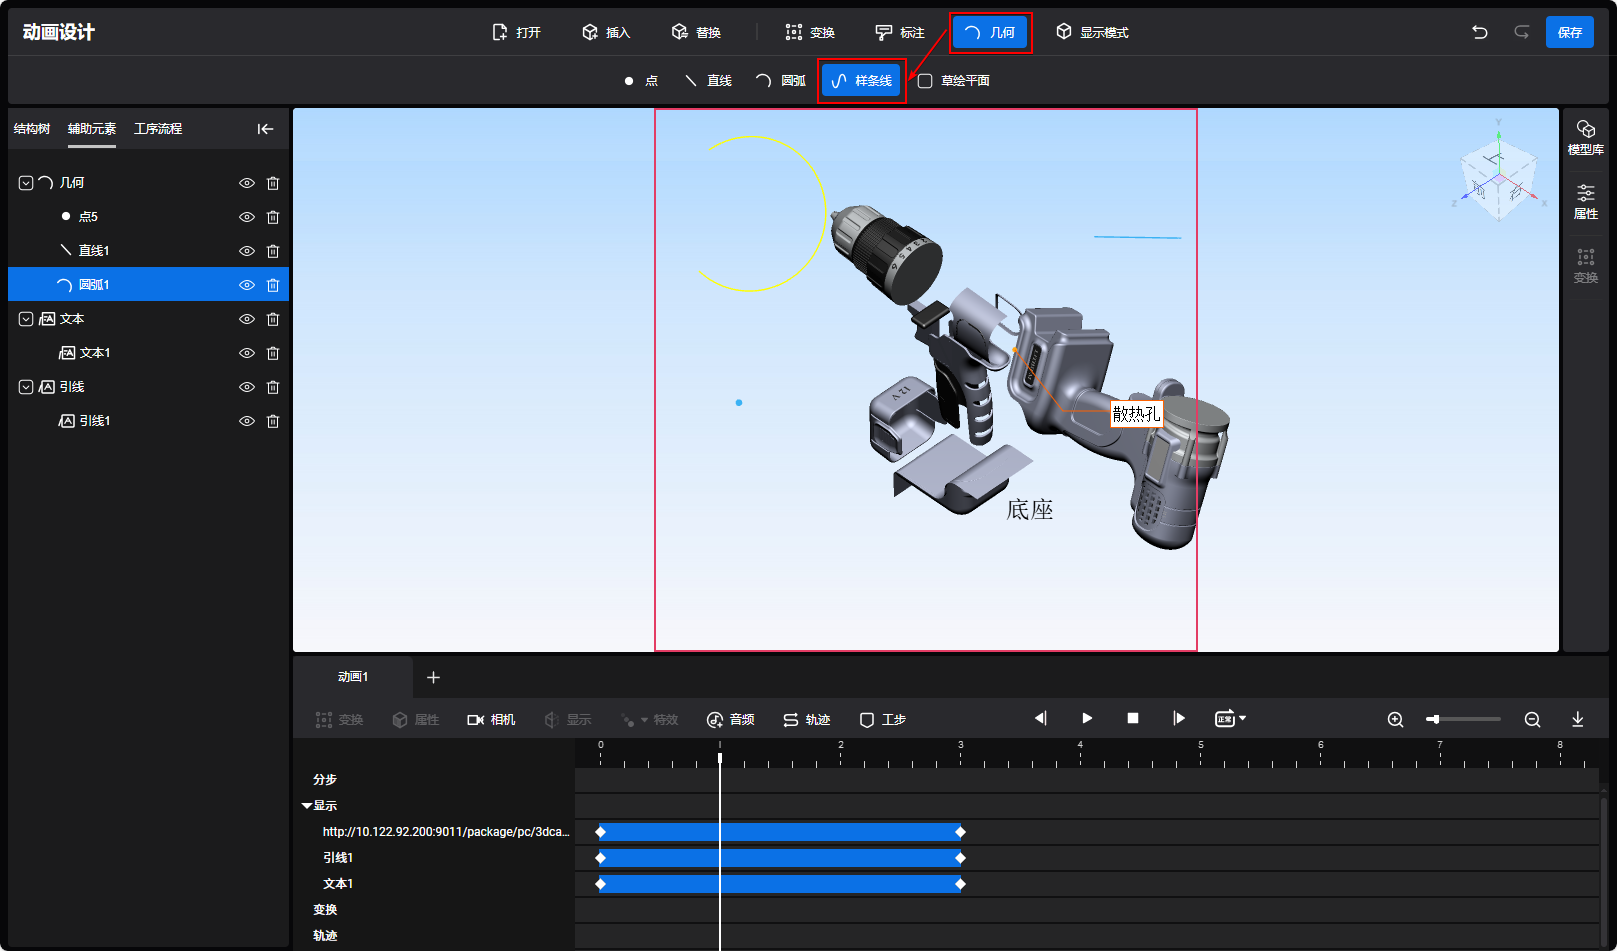Collapse the left panel with arrow icon
The image size is (1617, 951).
click(265, 129)
